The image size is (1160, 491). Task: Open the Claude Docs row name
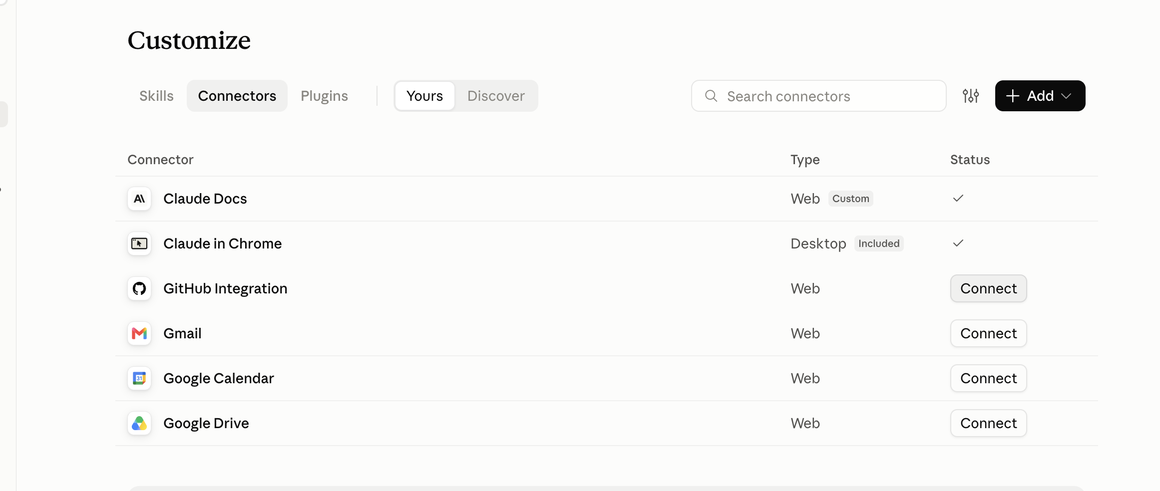click(x=205, y=199)
